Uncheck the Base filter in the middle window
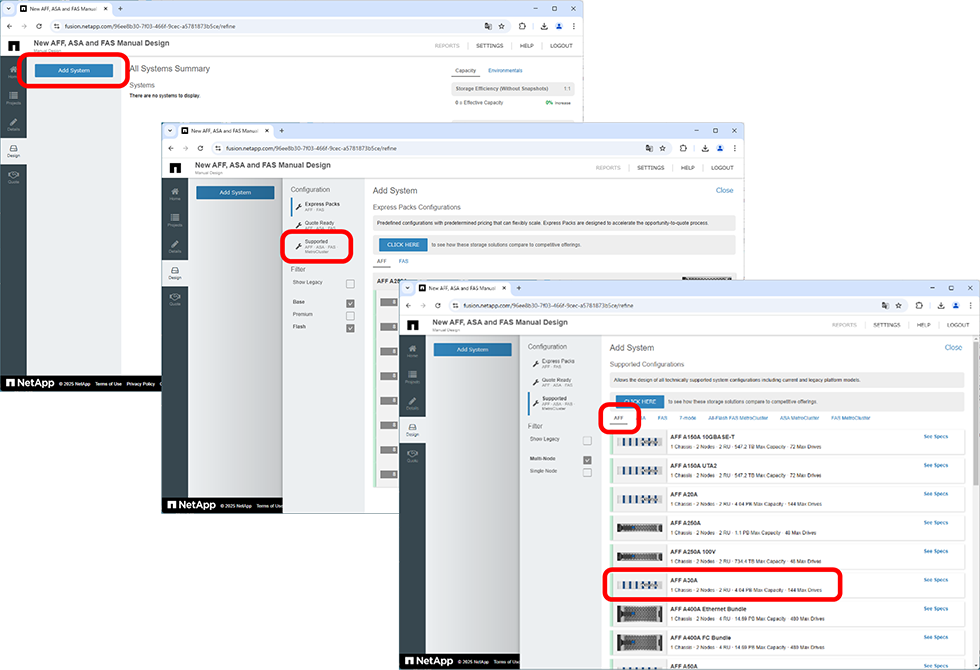This screenshot has width=980, height=670. 350,303
